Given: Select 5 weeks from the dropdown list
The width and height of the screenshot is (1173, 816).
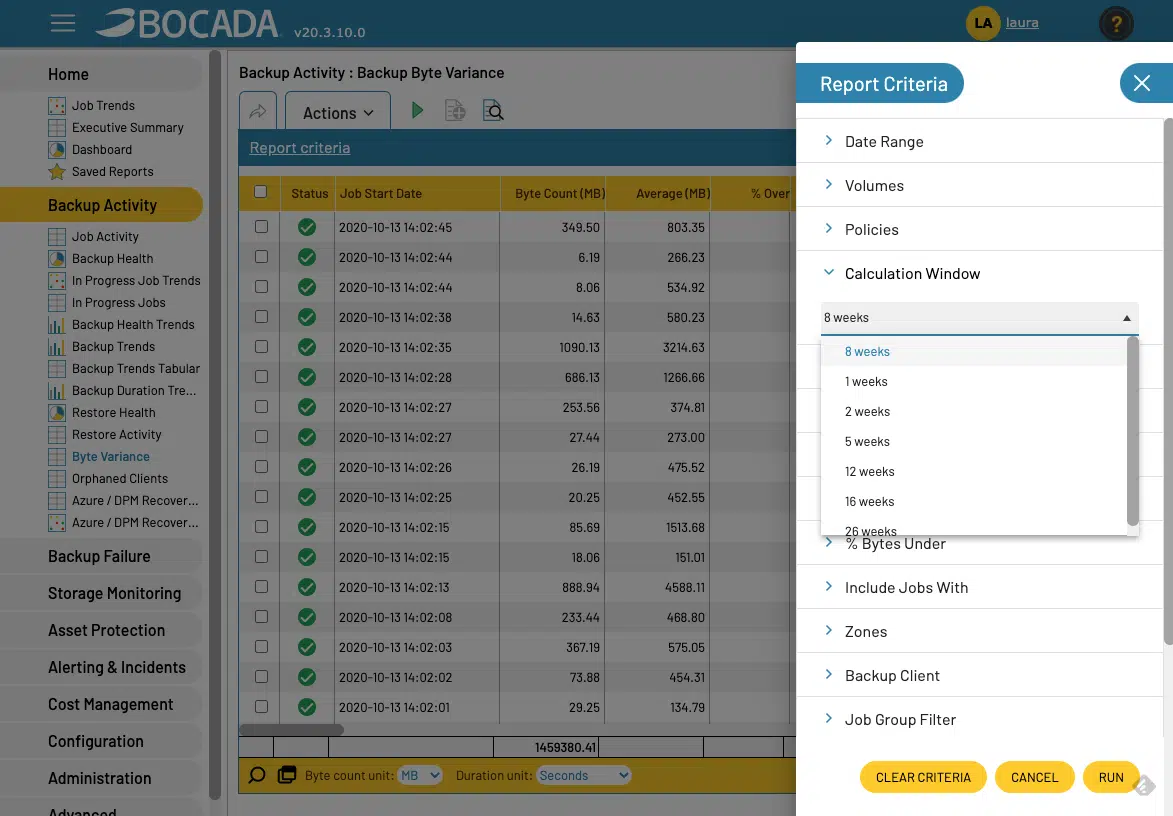Looking at the screenshot, I should tap(974, 441).
